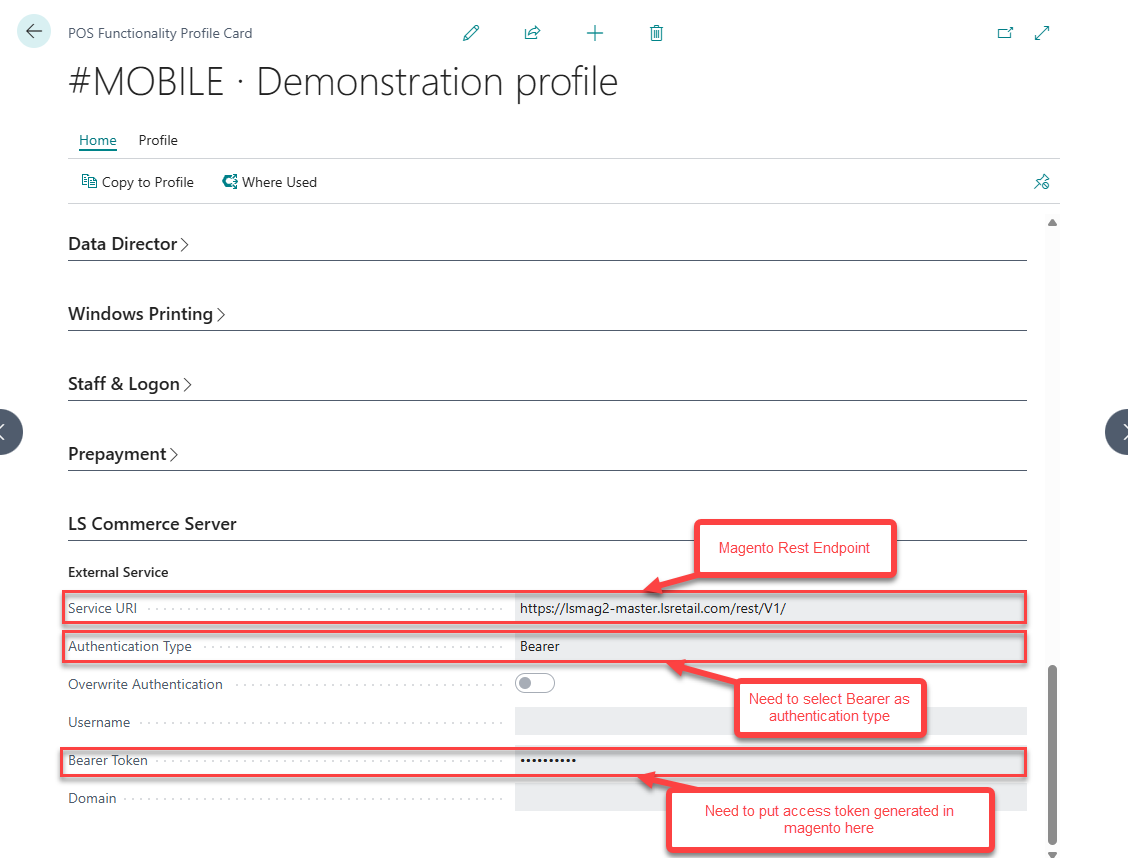The width and height of the screenshot is (1128, 858).
Task: Click the back arrow icon
Action: [x=34, y=32]
